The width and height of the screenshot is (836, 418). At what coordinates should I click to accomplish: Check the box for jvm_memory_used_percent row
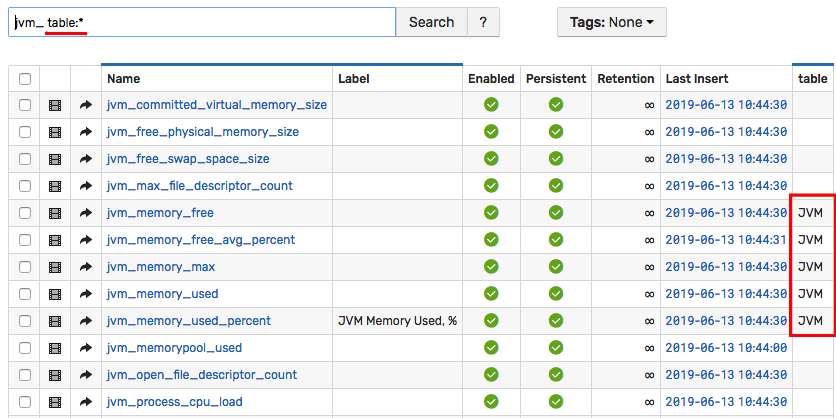[x=25, y=321]
